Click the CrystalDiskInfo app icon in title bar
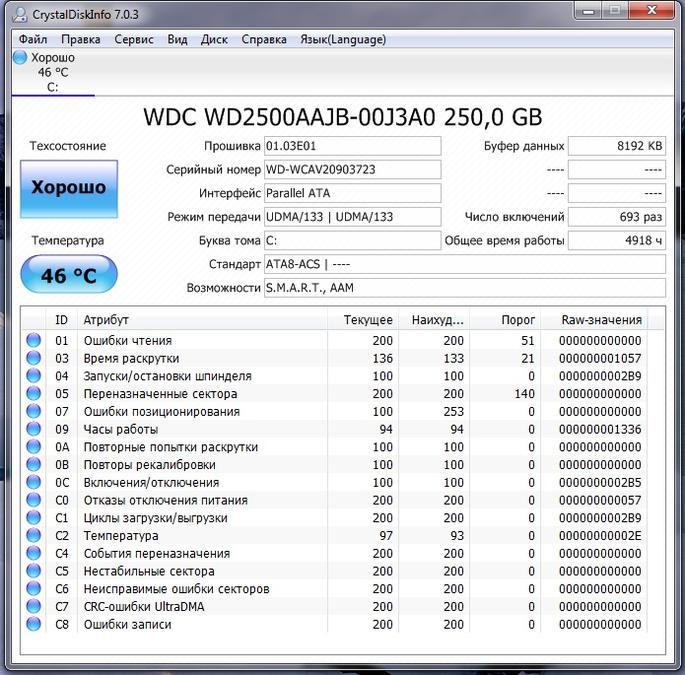Image resolution: width=685 pixels, height=675 pixels. tap(20, 14)
